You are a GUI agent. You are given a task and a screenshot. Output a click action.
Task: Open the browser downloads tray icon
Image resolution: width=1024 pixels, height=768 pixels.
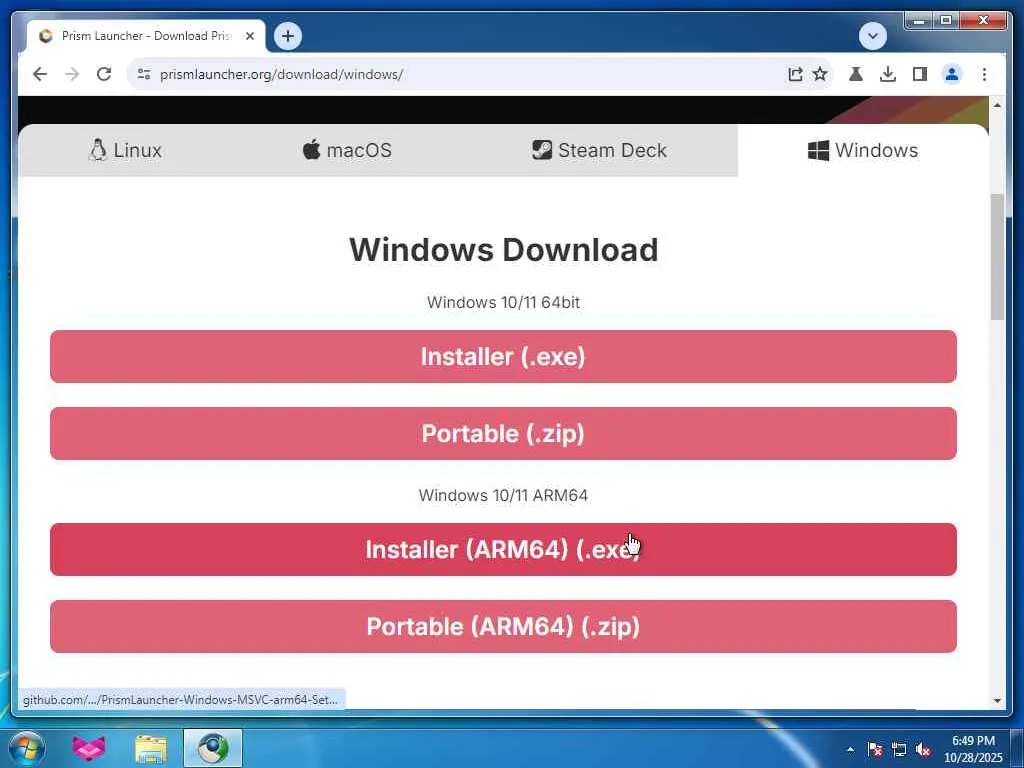888,74
